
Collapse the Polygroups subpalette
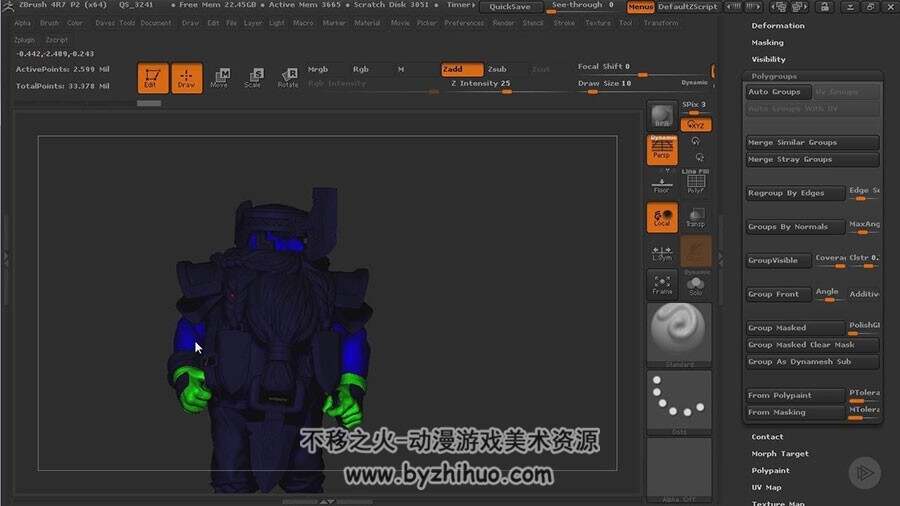(774, 76)
